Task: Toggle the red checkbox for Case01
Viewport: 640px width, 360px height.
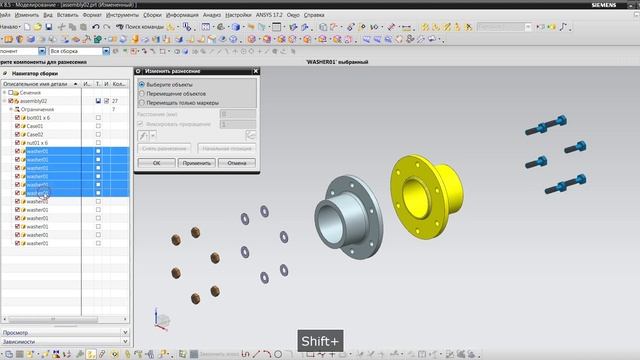Action: (x=17, y=126)
